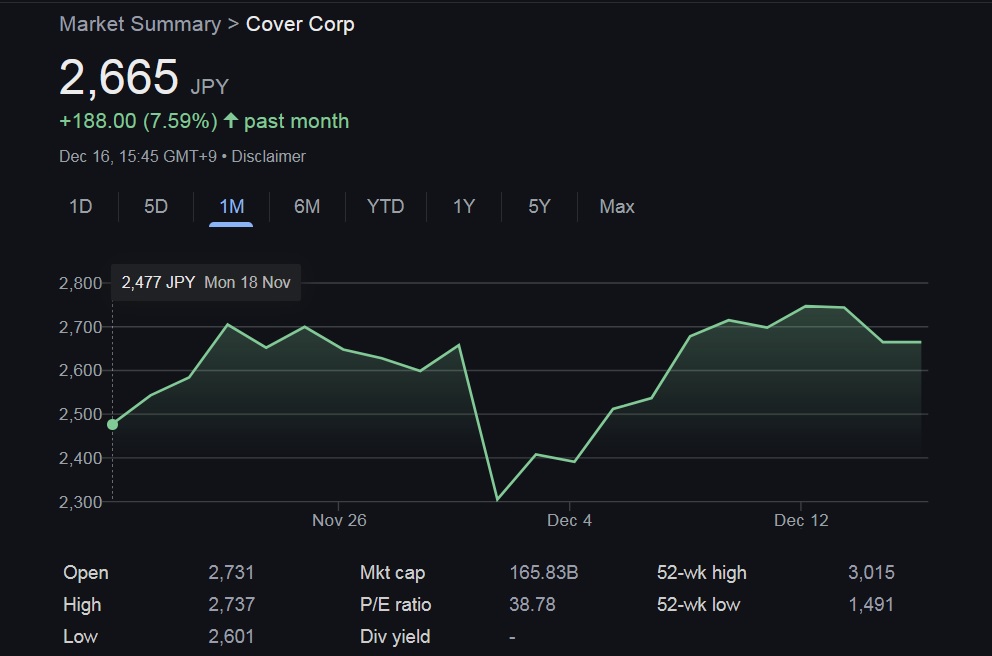Open the 1Y chart view
The image size is (992, 656).
(x=464, y=206)
